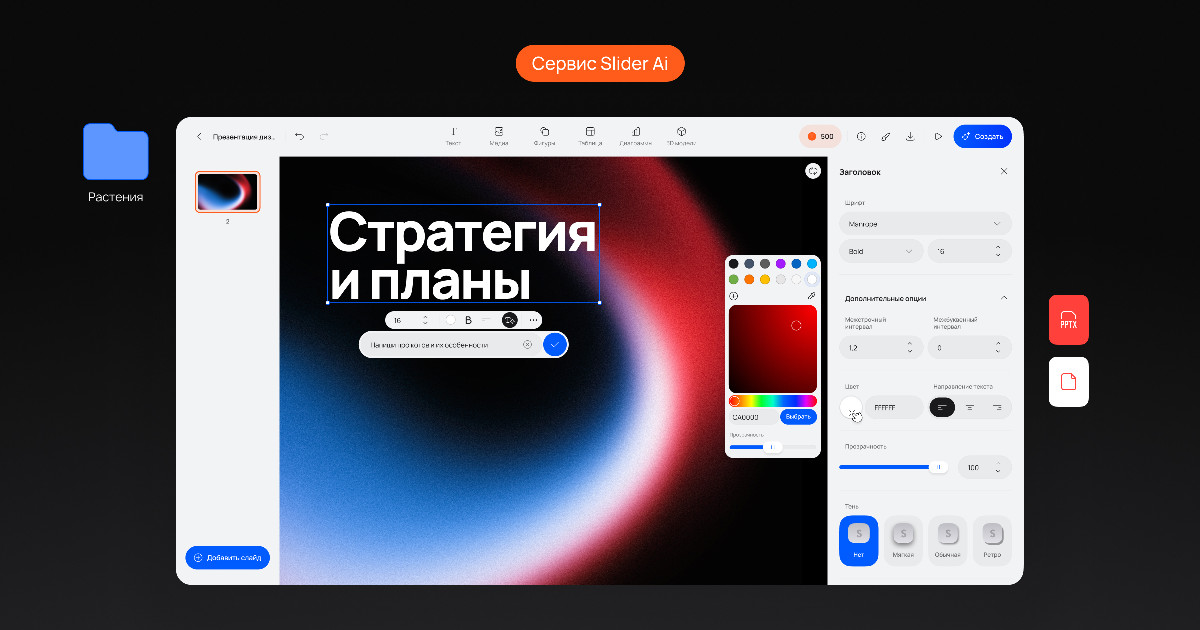1200x630 pixels.
Task: Select the Shapes tool icon
Action: coord(545,136)
